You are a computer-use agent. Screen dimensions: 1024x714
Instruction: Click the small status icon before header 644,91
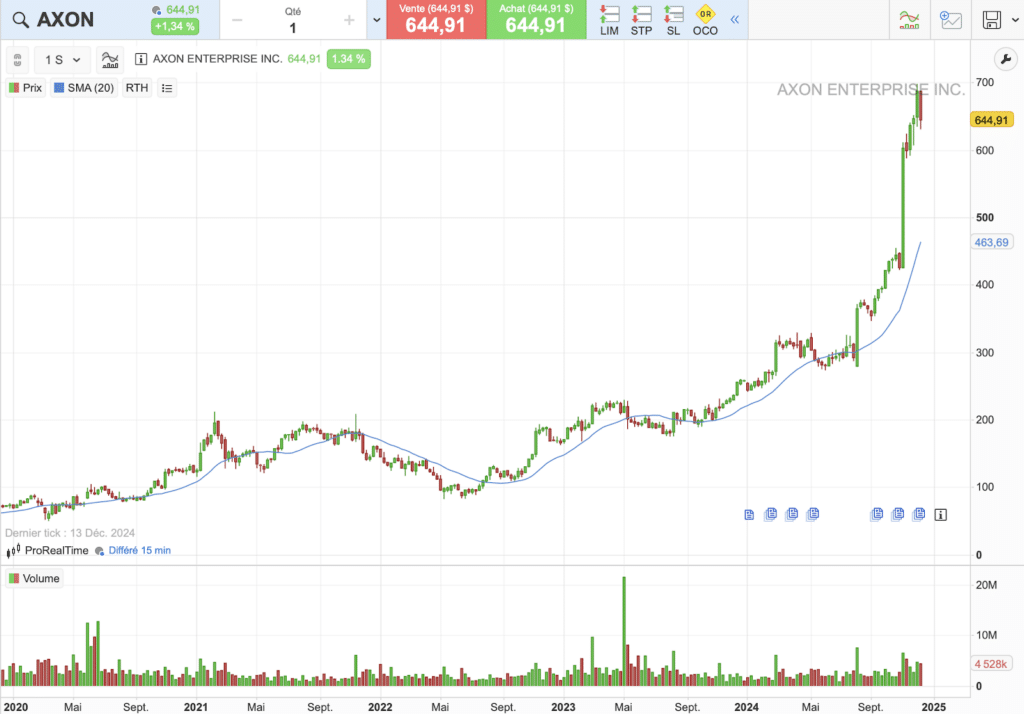[157, 10]
